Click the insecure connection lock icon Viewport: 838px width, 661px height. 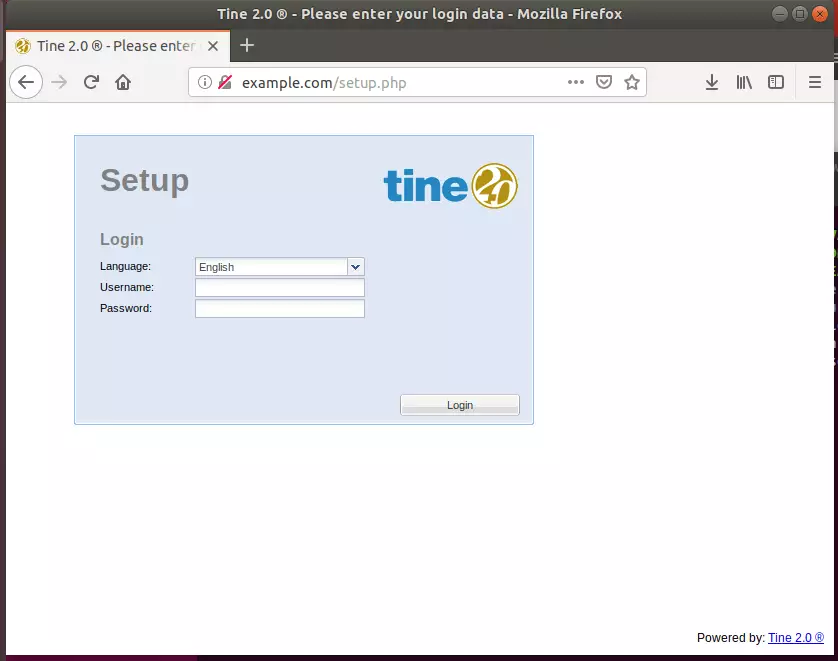(x=225, y=82)
